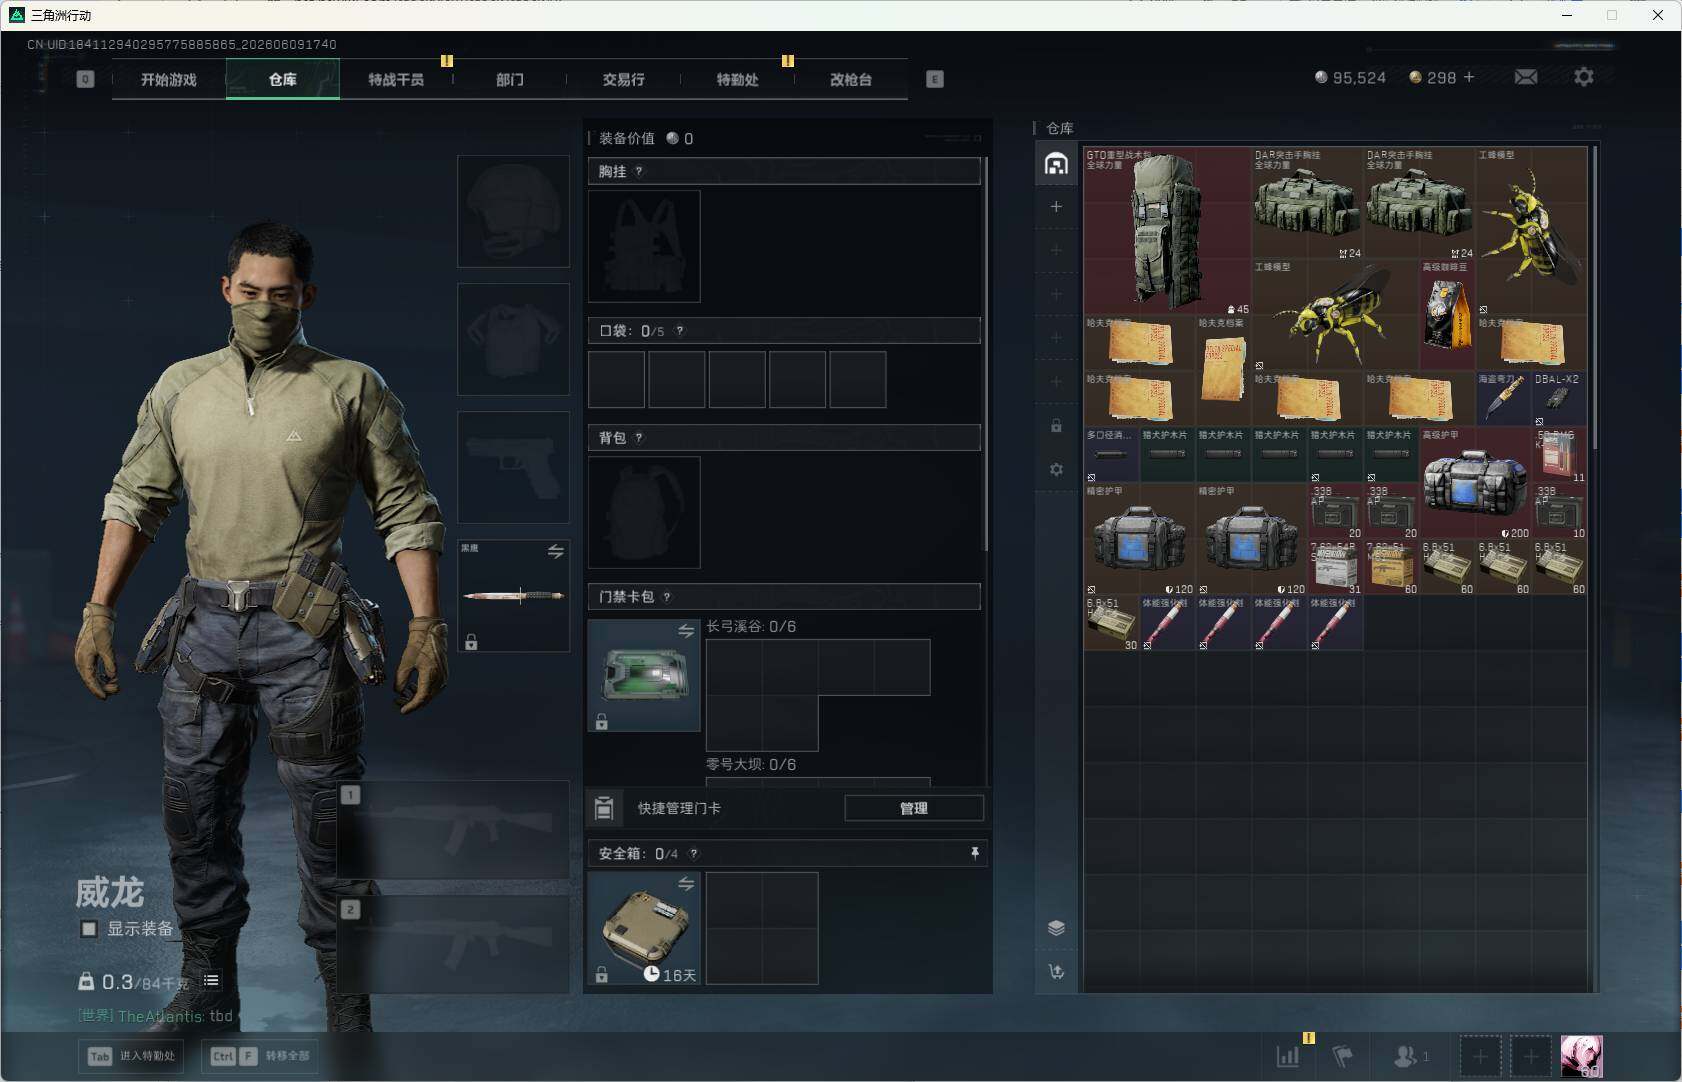Open the statistics bar chart icon
Screen dimensions: 1682x1082
tap(1288, 1055)
